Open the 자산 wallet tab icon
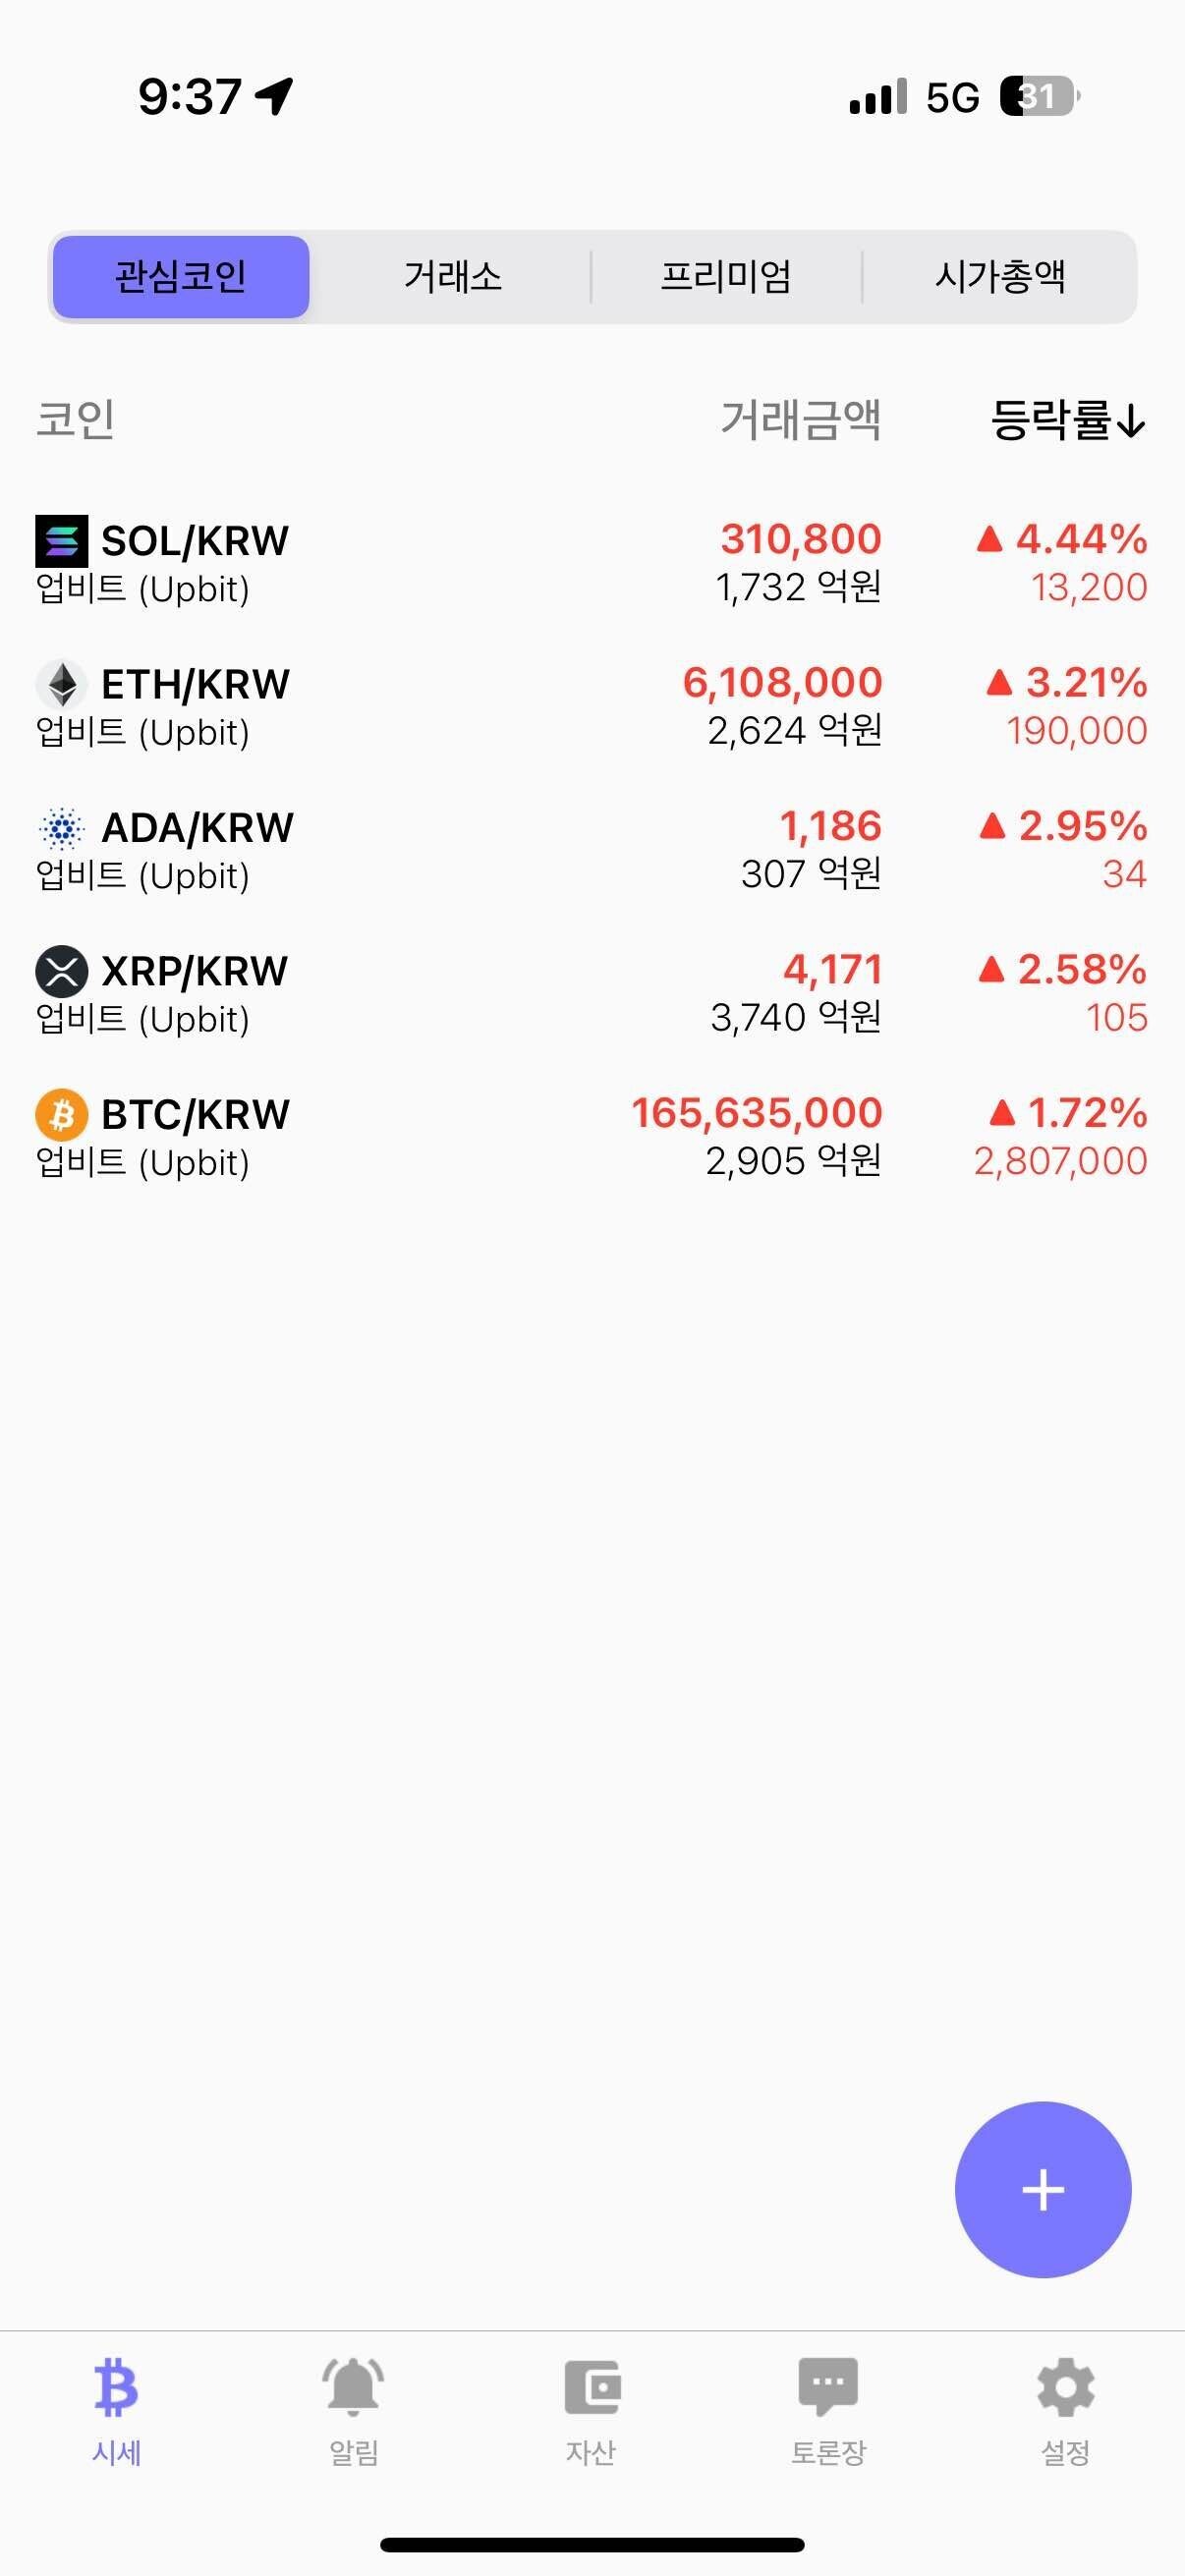1185x2576 pixels. point(592,2386)
